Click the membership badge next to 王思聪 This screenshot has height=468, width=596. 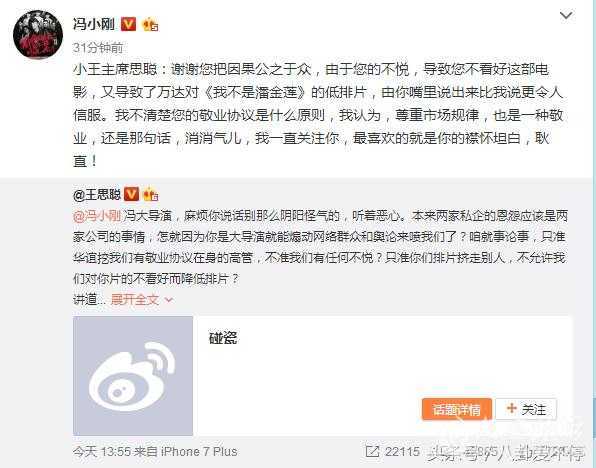click(151, 195)
